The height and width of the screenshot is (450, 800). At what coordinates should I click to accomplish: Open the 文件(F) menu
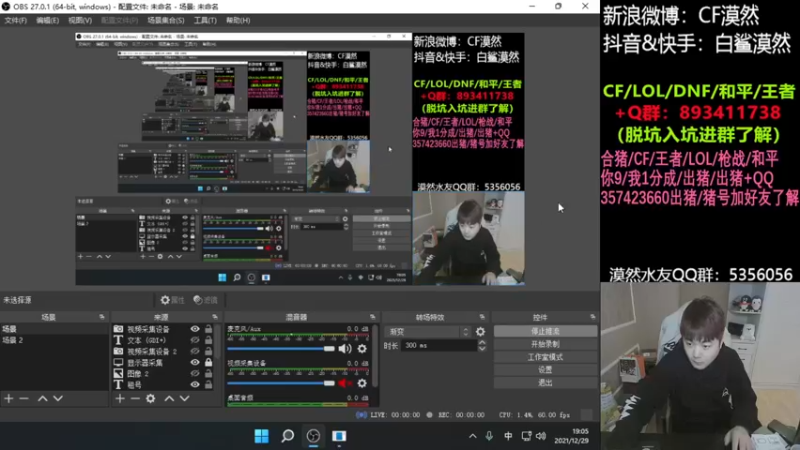click(x=15, y=20)
